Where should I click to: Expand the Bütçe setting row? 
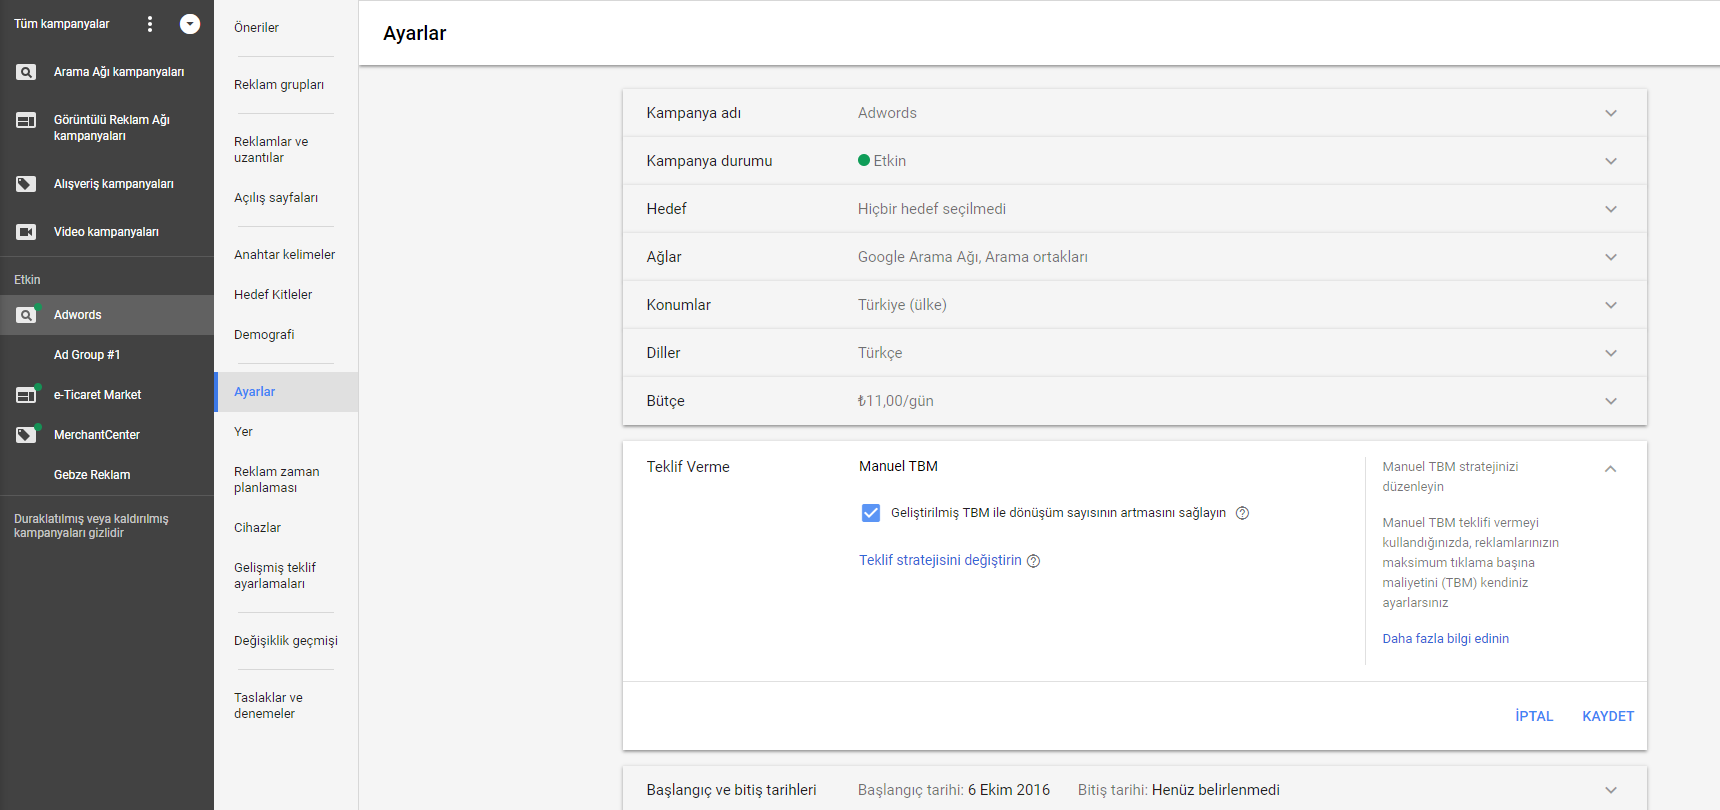1134,401
